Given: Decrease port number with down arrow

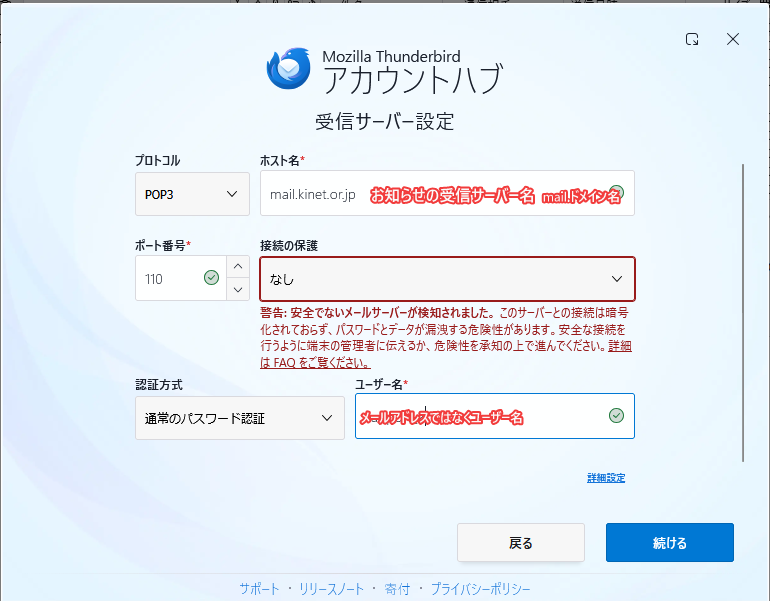Looking at the screenshot, I should [238, 290].
